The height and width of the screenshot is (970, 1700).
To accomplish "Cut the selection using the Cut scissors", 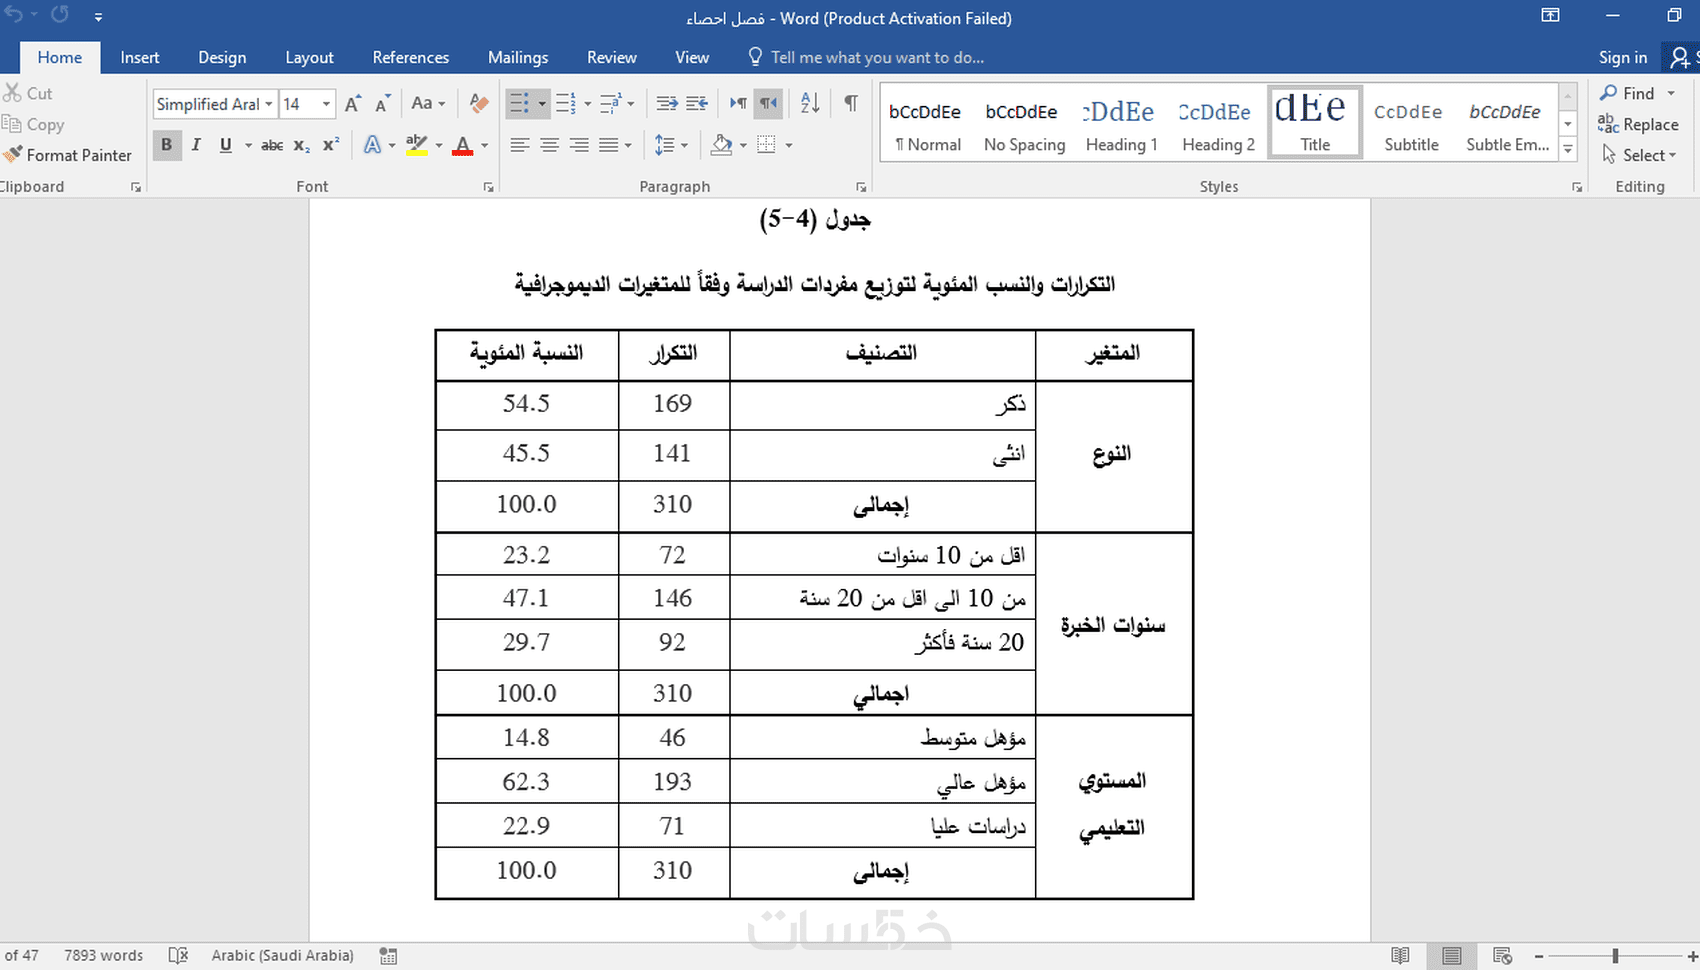I will pos(28,93).
